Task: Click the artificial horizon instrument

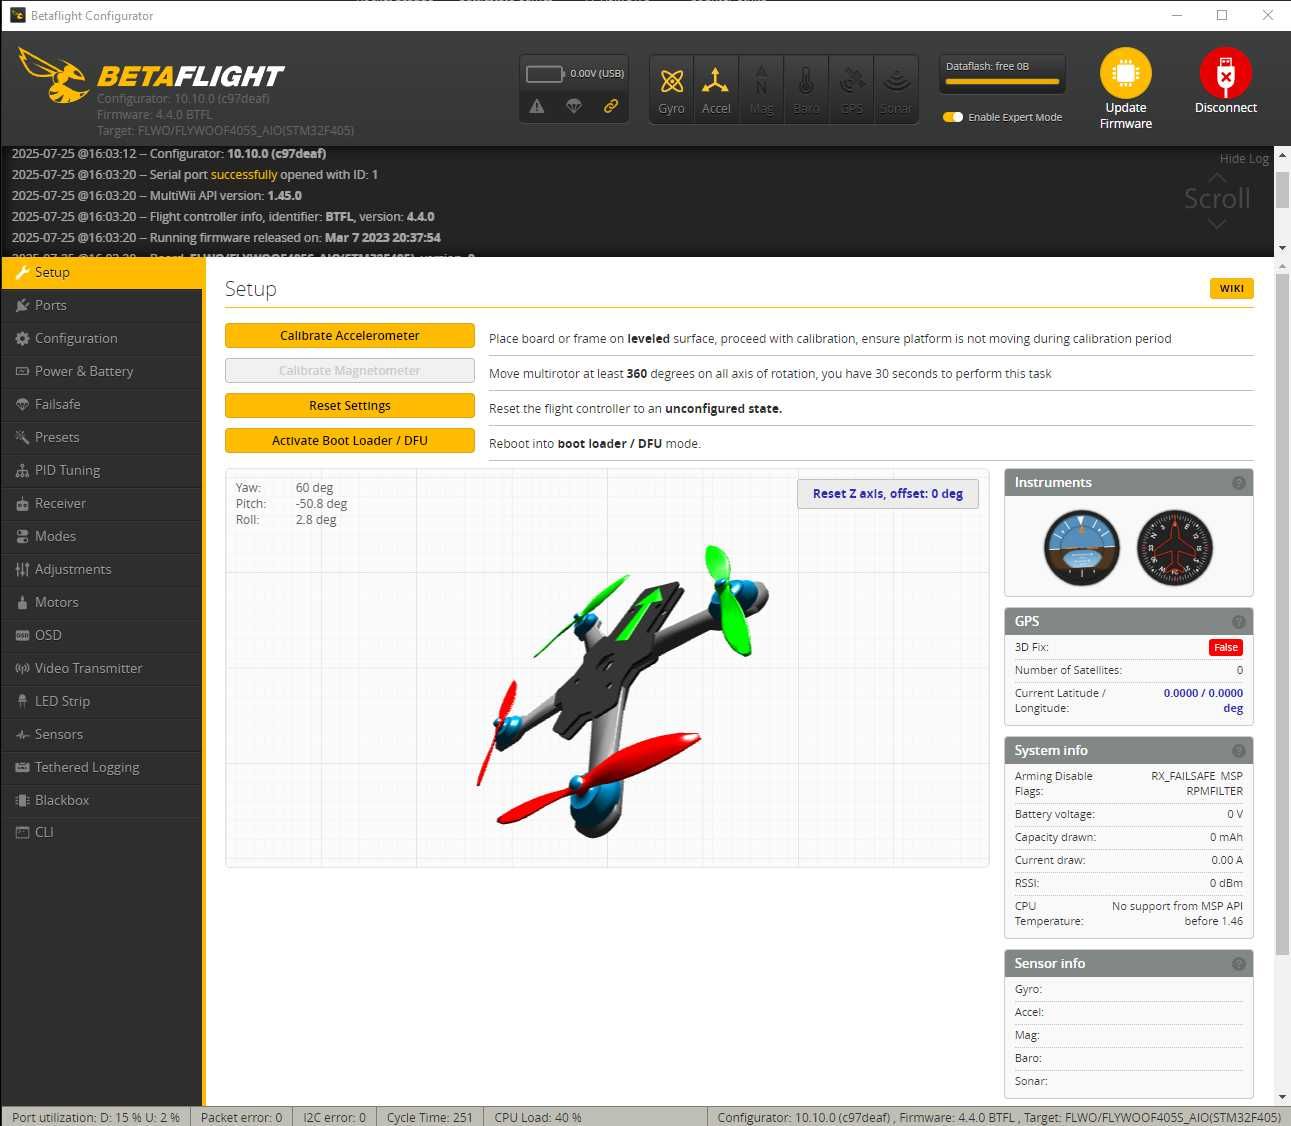Action: [x=1081, y=548]
